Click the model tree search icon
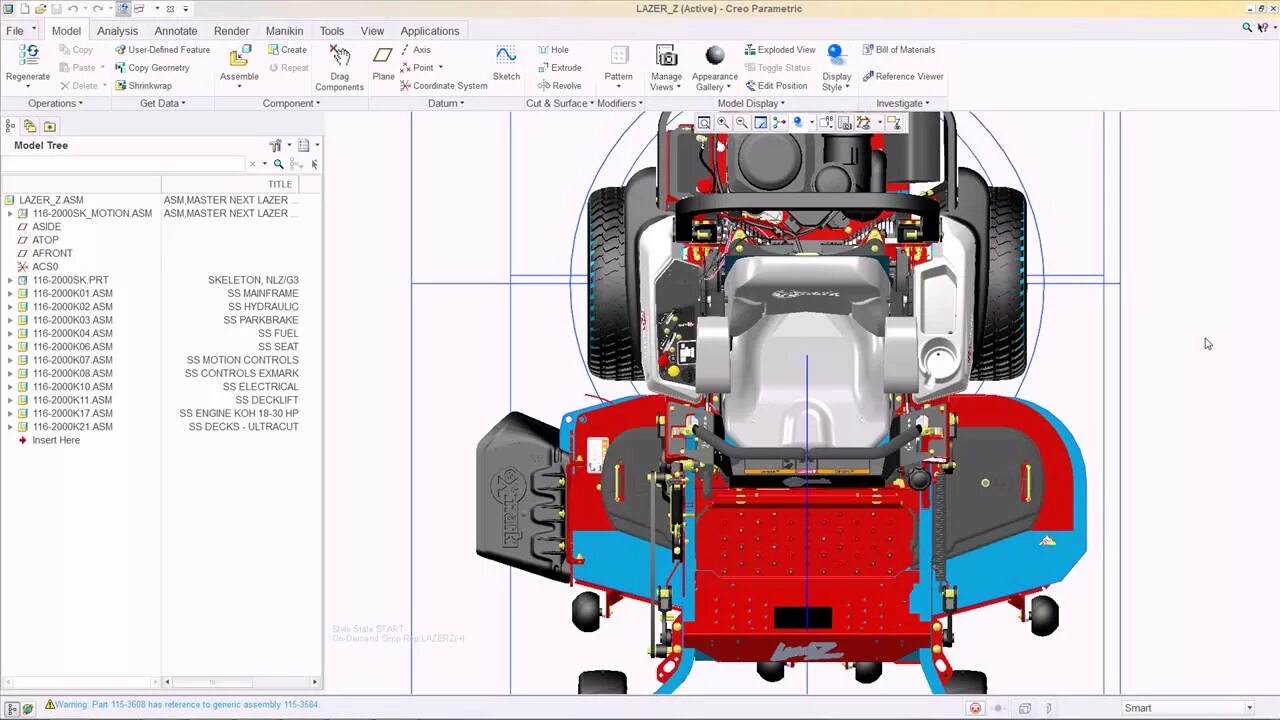The width and height of the screenshot is (1280, 720). [x=279, y=164]
